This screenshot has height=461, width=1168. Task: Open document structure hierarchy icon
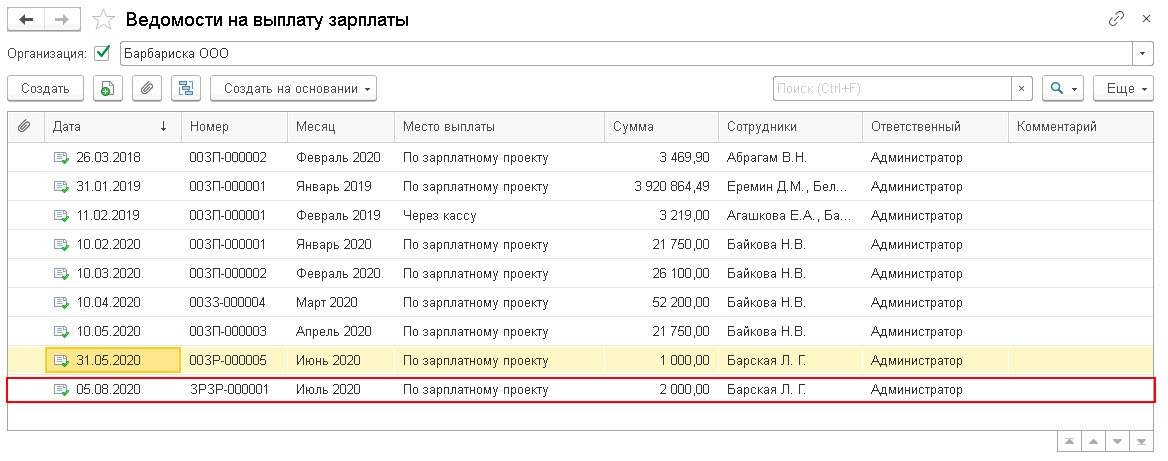pyautogui.click(x=185, y=89)
